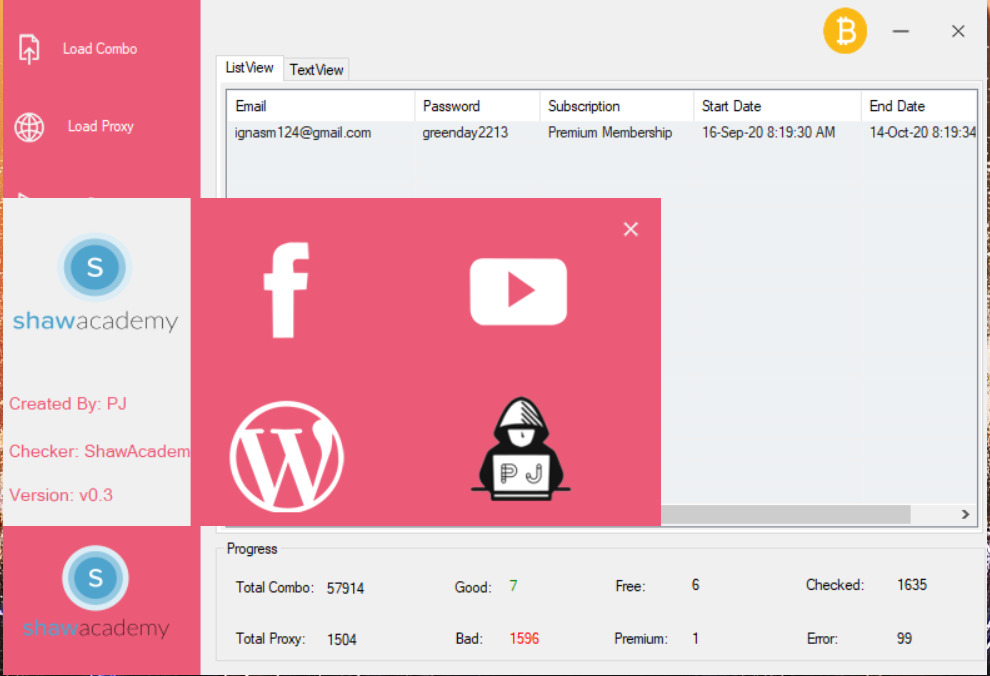Switch to the TextView tab

point(316,69)
